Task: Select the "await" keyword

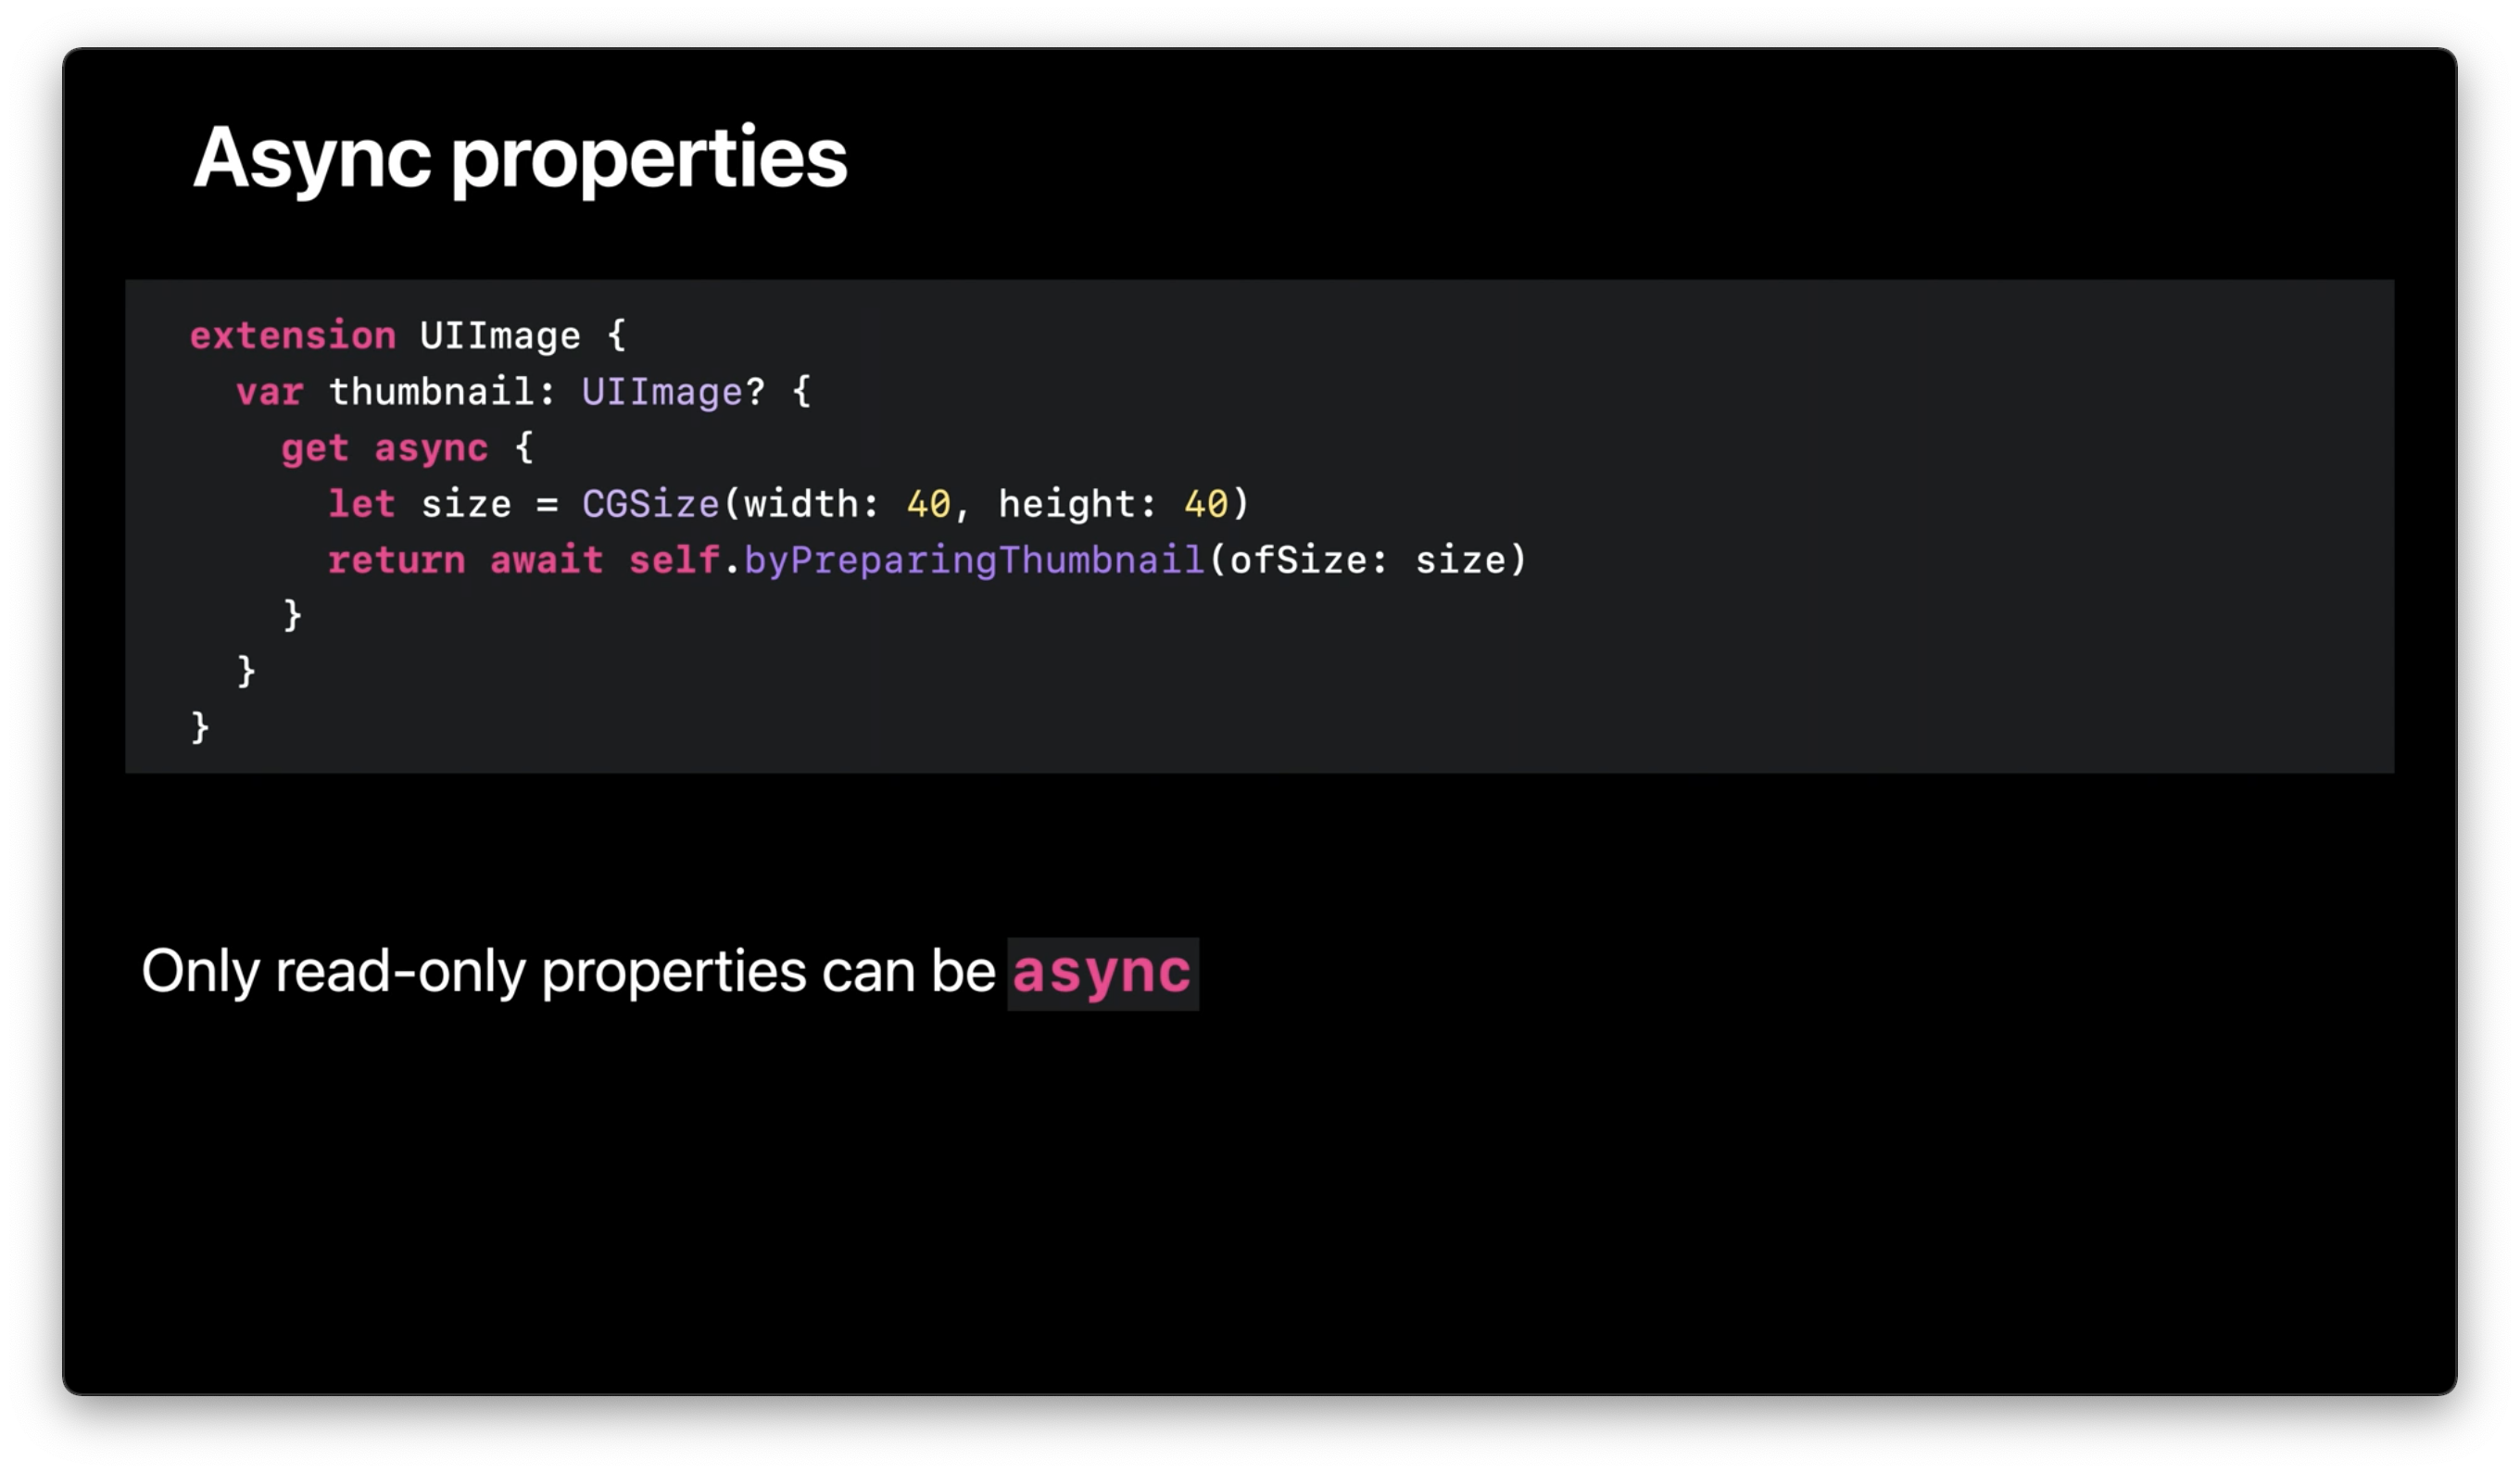Action: [x=546, y=560]
